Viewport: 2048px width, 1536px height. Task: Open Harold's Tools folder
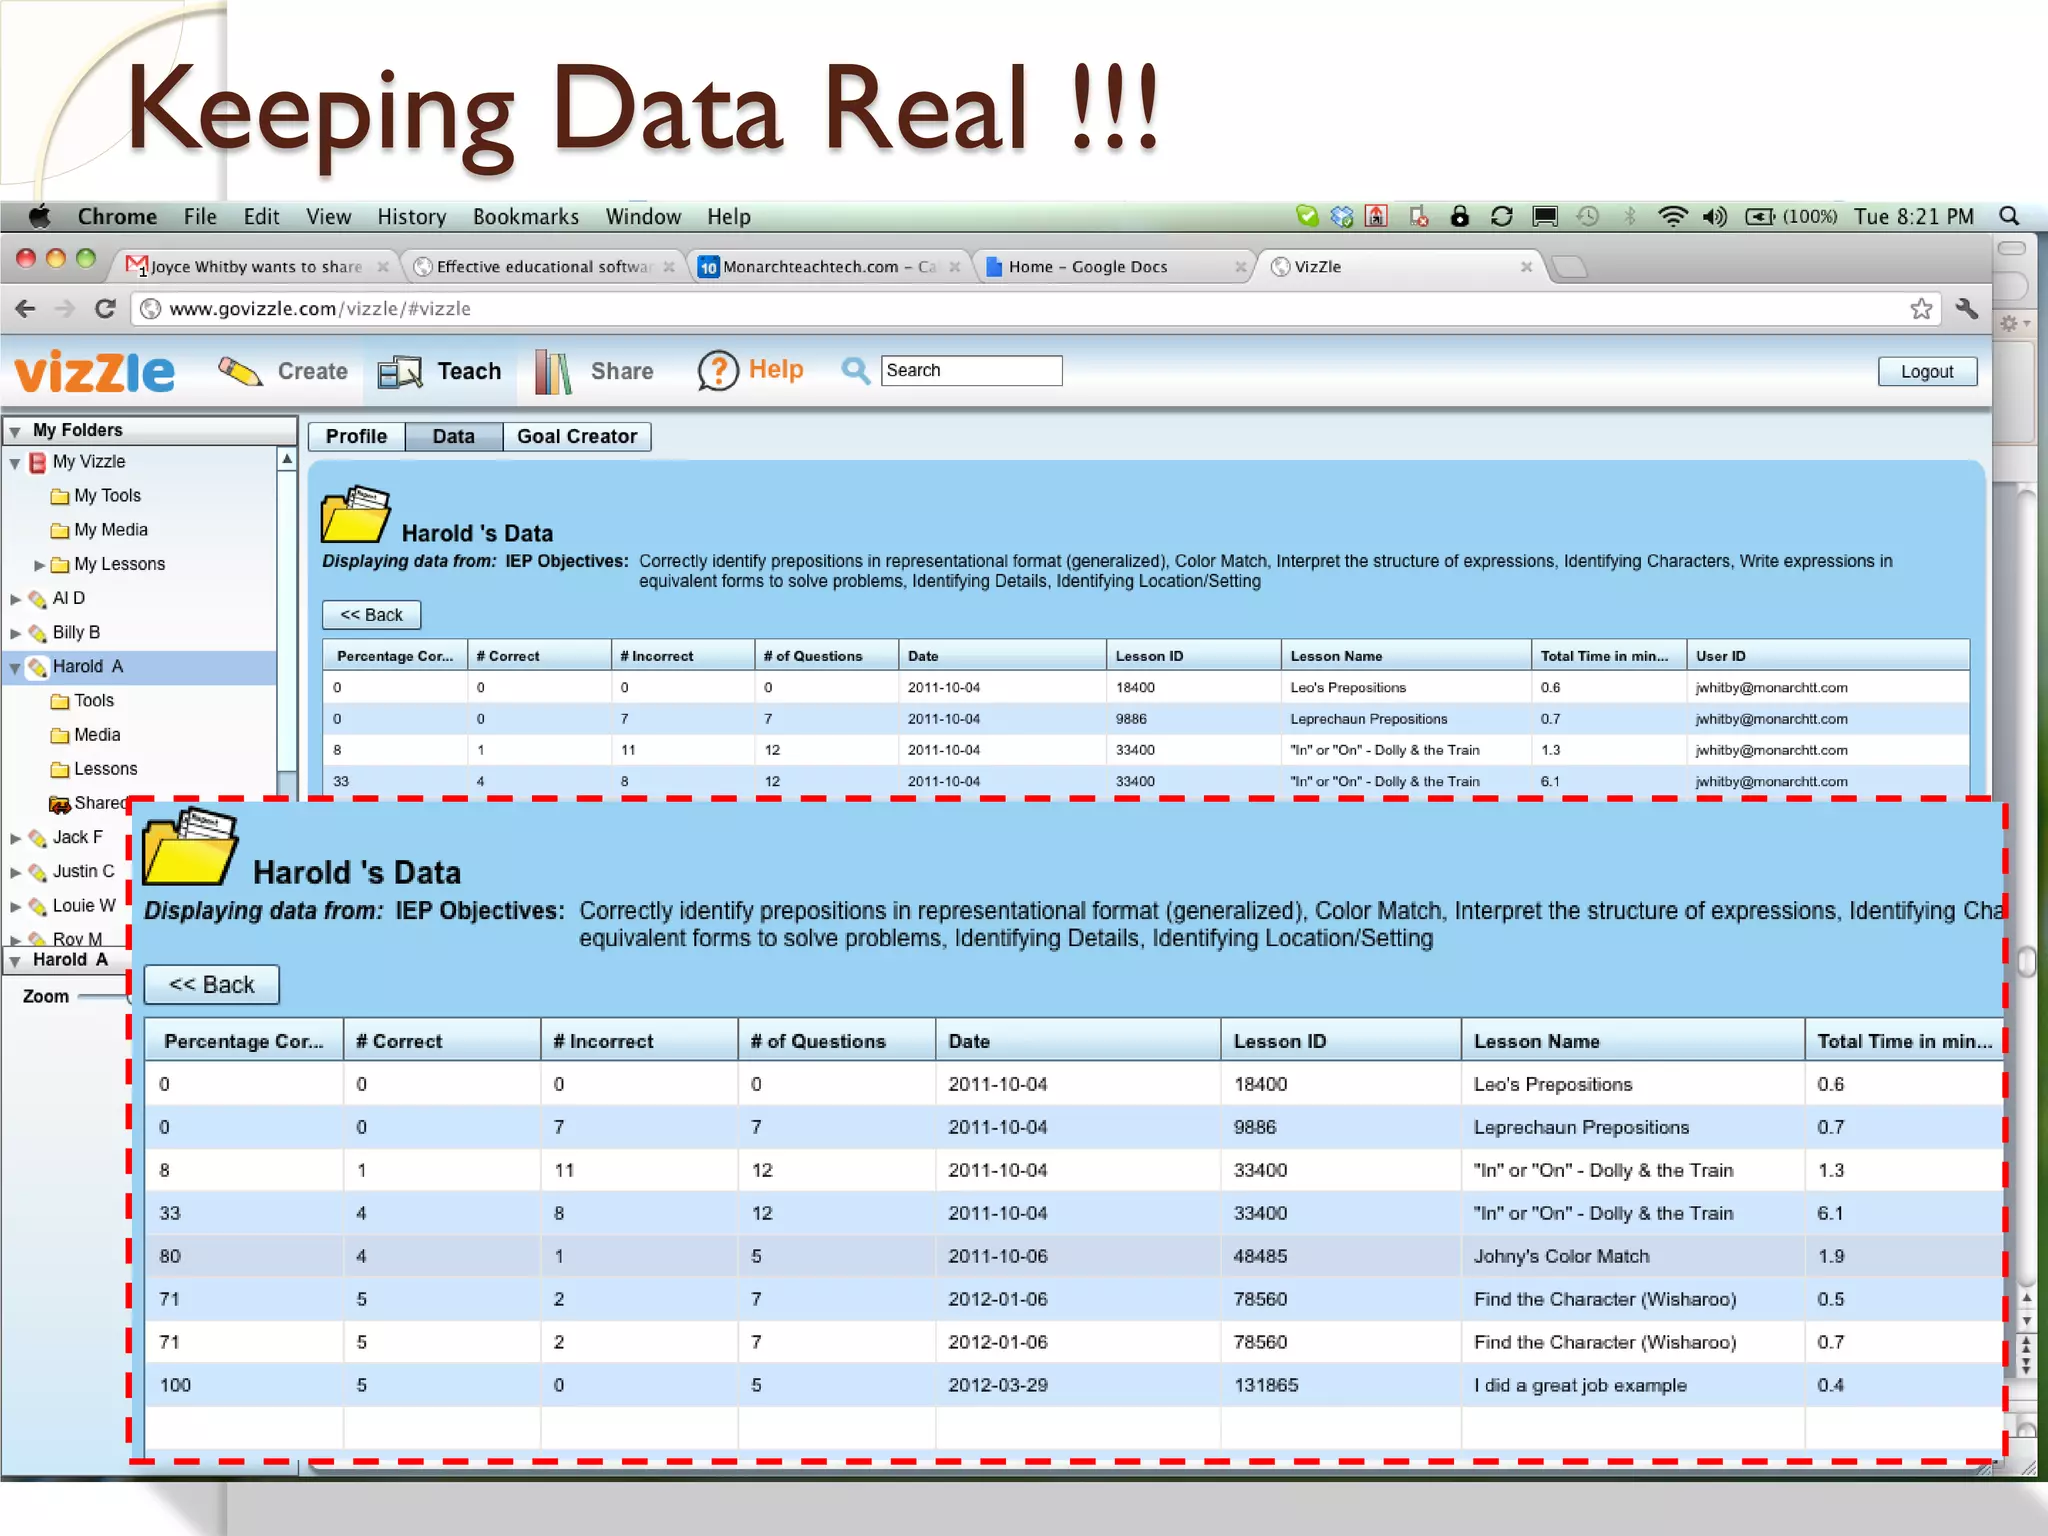(82, 701)
